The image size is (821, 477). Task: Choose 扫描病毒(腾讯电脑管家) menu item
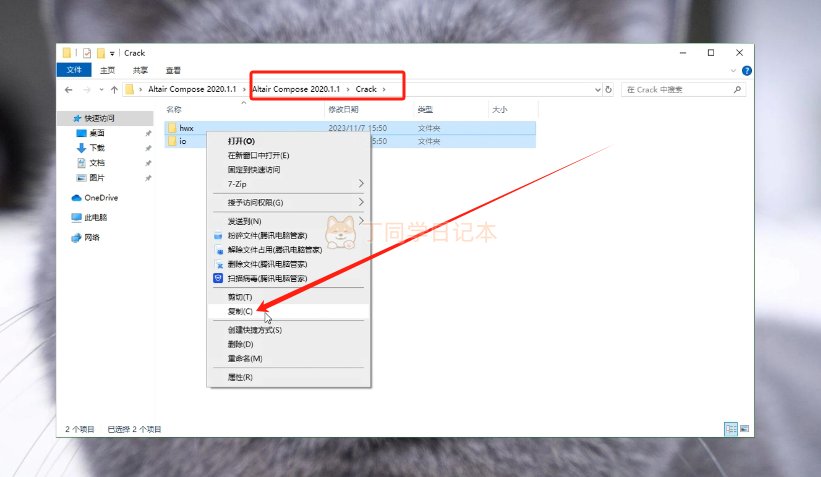[289, 278]
